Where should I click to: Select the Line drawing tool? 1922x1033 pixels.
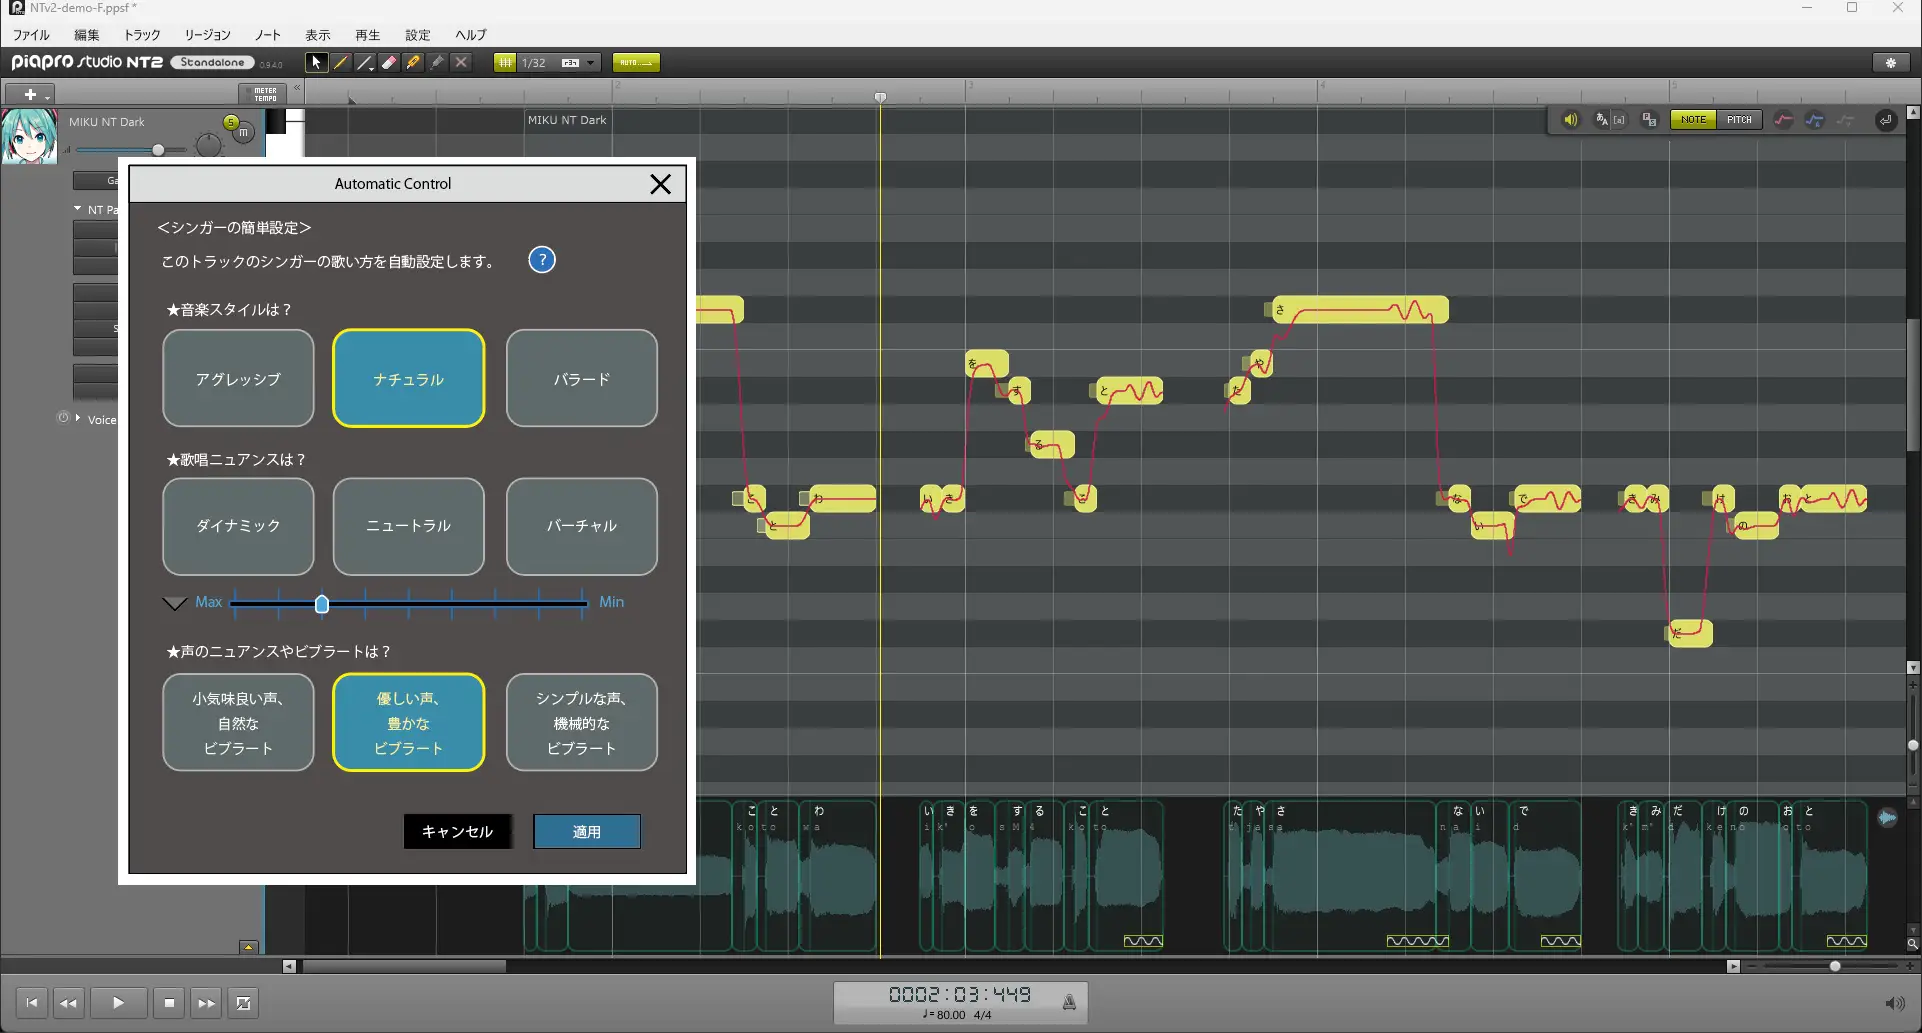tap(364, 62)
